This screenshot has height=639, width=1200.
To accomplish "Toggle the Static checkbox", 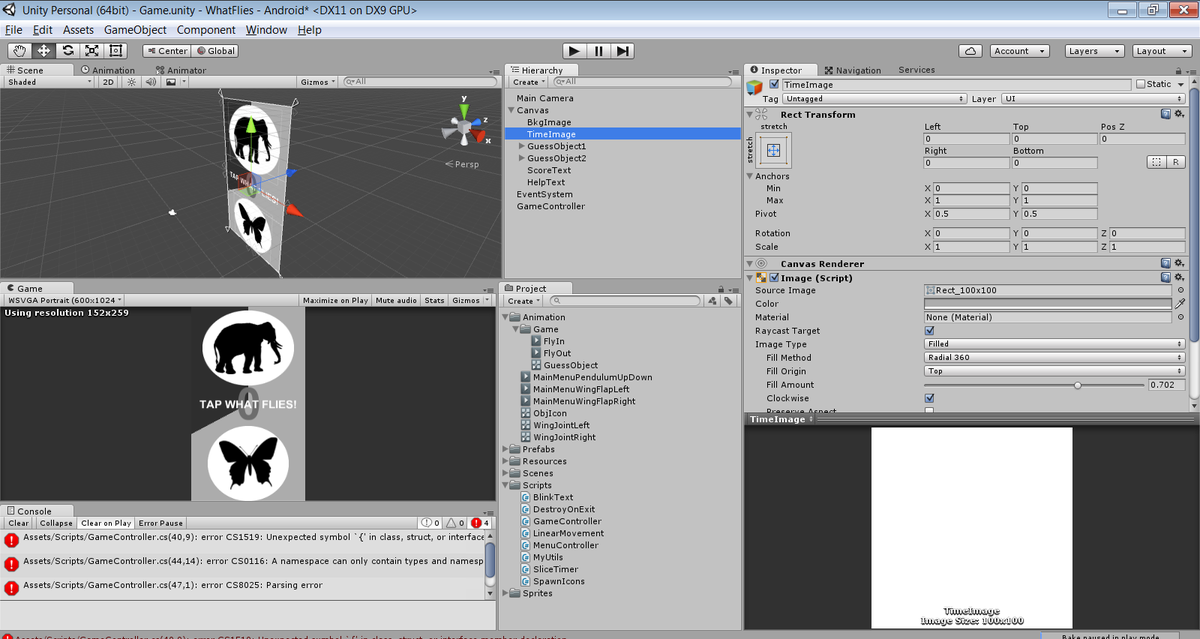I will tap(1141, 85).
